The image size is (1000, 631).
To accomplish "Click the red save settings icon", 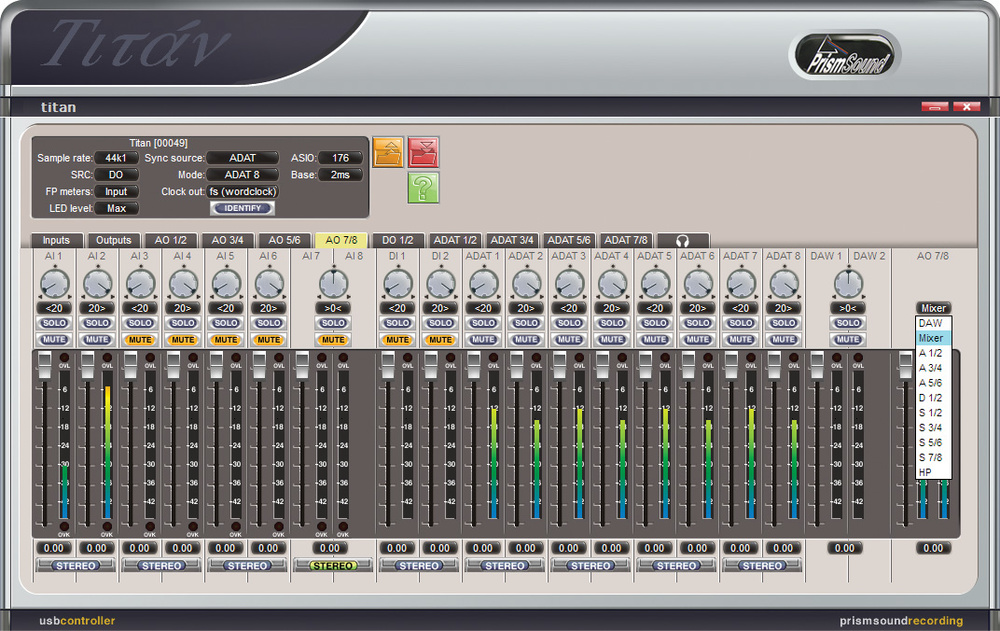I will click(423, 152).
